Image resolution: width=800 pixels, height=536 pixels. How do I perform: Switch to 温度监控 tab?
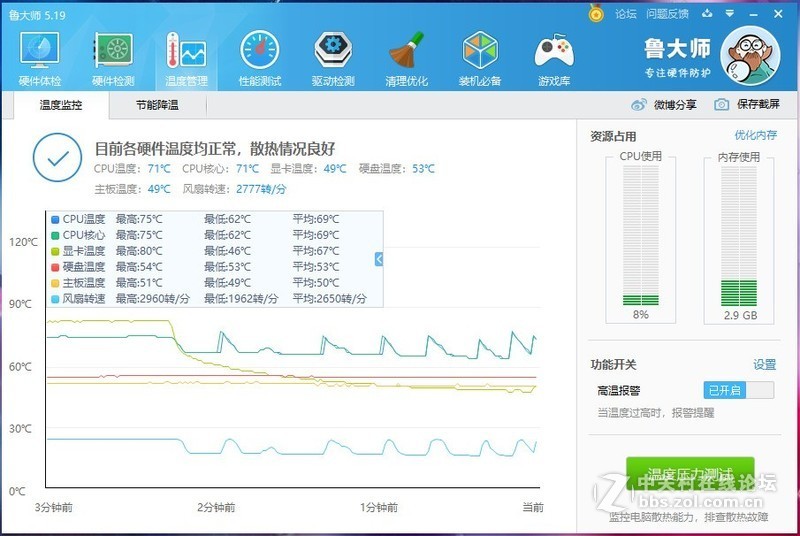click(61, 105)
